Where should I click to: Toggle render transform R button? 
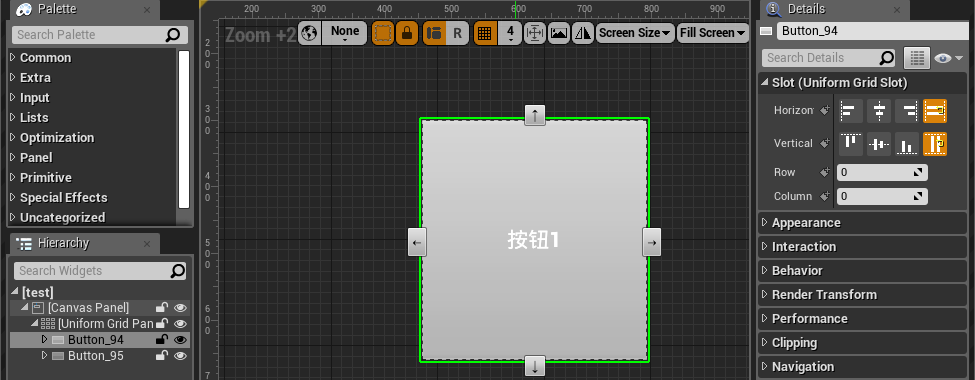457,33
